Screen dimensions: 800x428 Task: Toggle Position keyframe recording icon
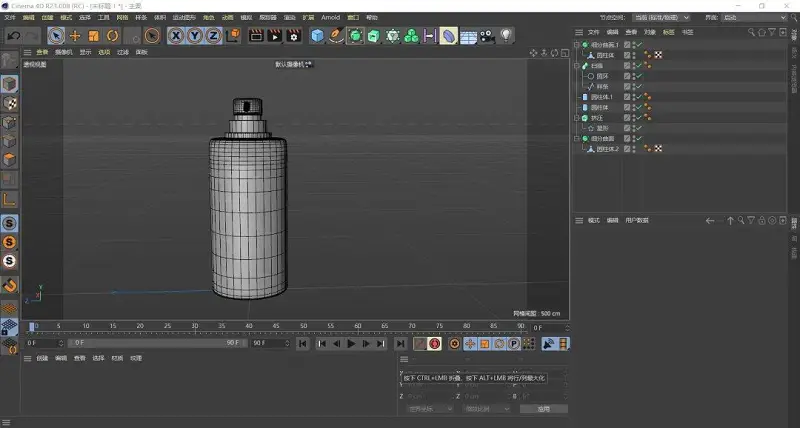tap(469, 344)
